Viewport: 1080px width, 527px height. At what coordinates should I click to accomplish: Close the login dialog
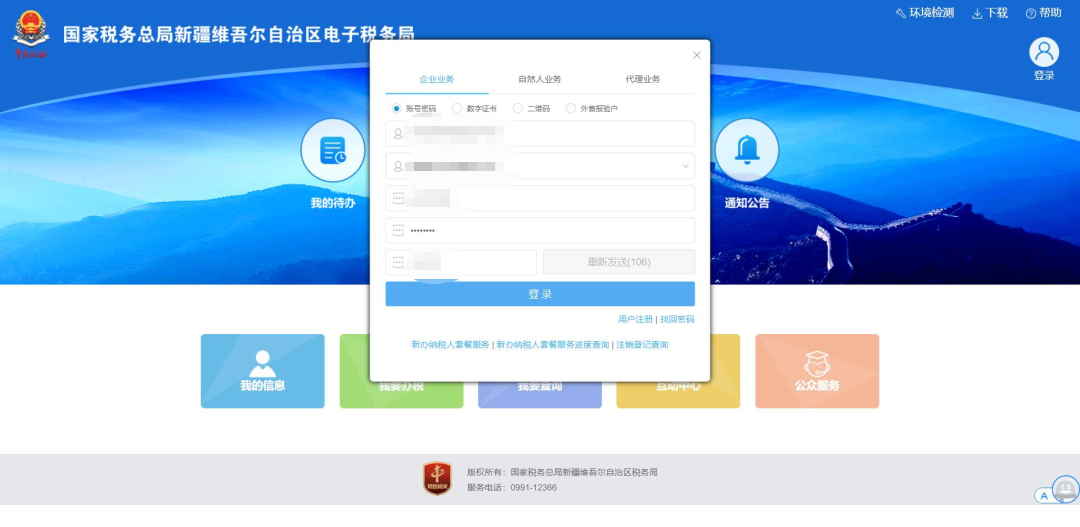click(696, 55)
